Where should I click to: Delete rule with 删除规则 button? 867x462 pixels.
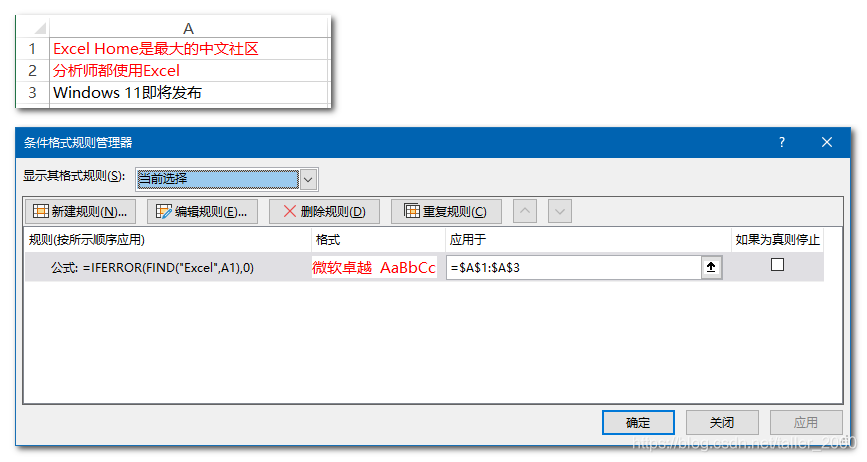point(324,211)
